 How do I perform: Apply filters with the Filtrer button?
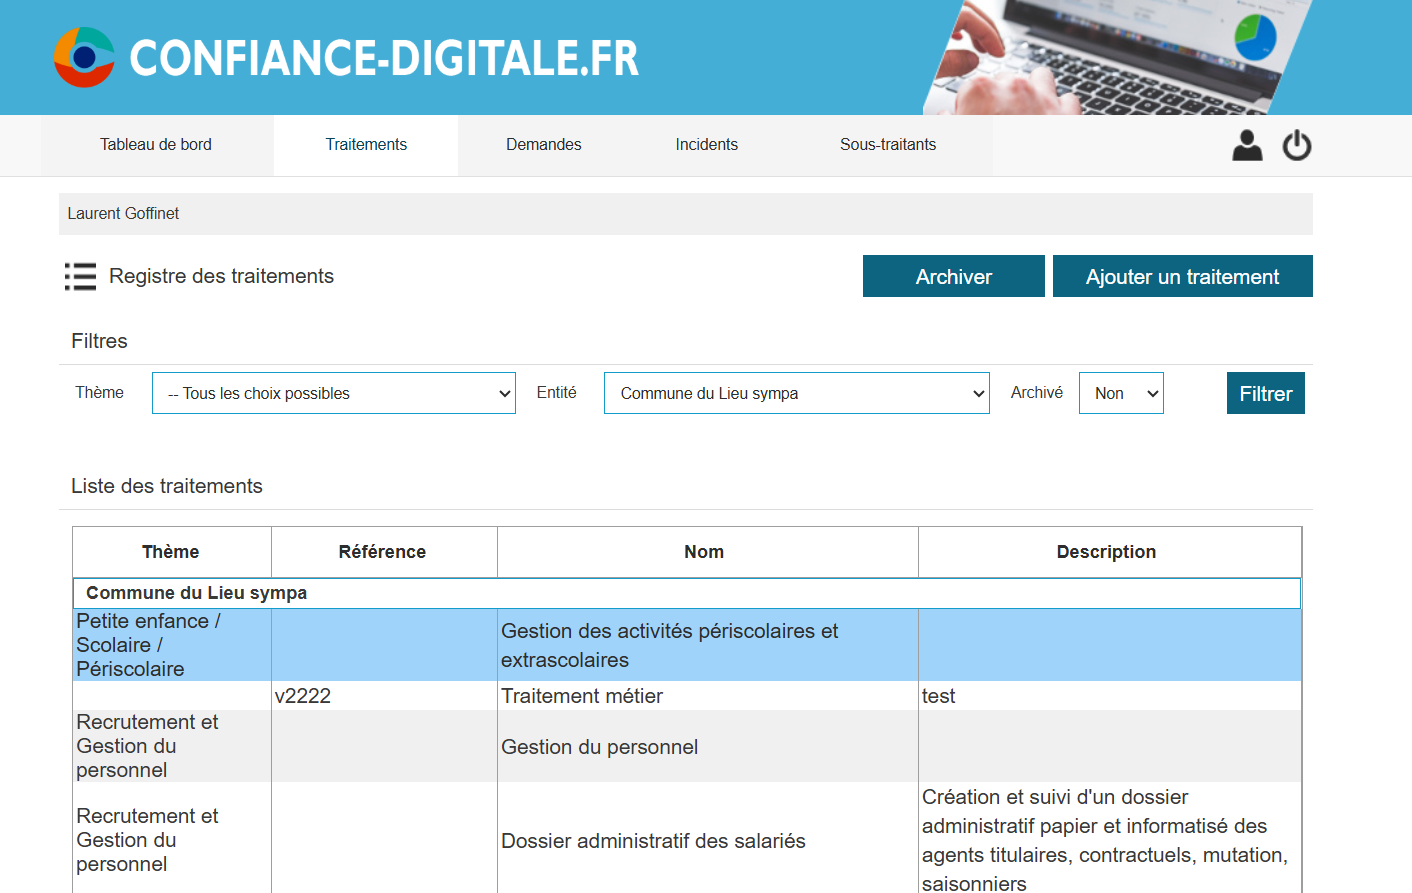pos(1265,393)
